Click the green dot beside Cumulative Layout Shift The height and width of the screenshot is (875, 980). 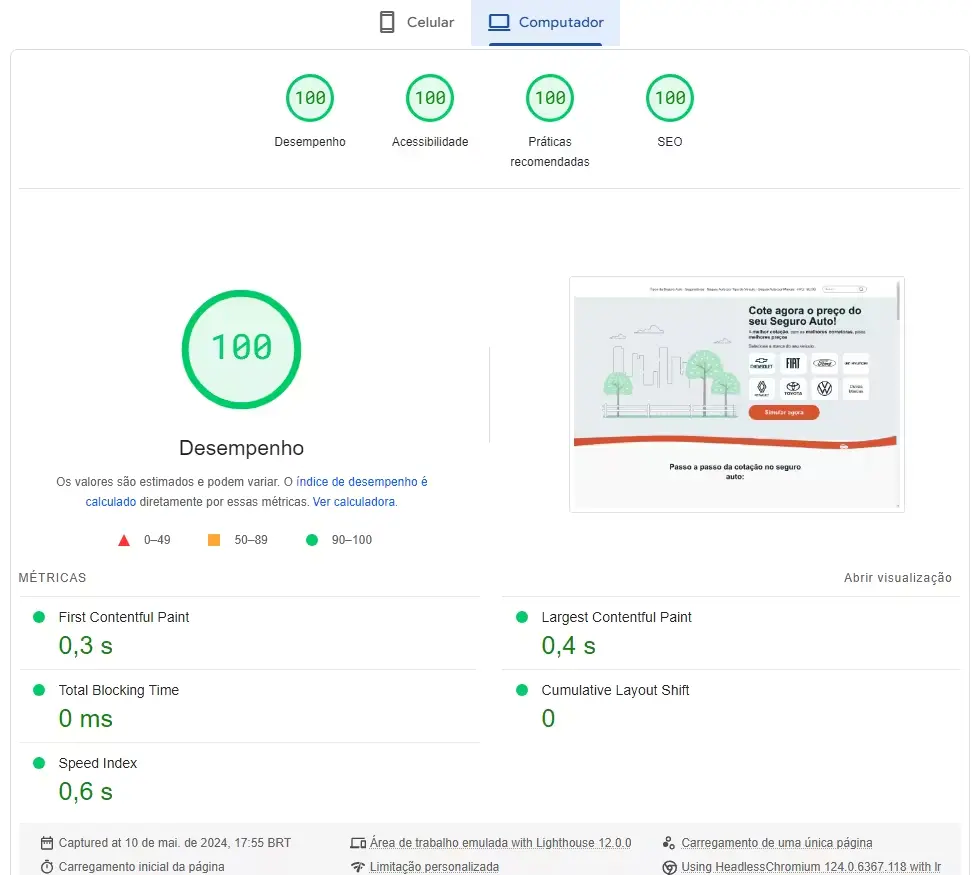pos(520,690)
